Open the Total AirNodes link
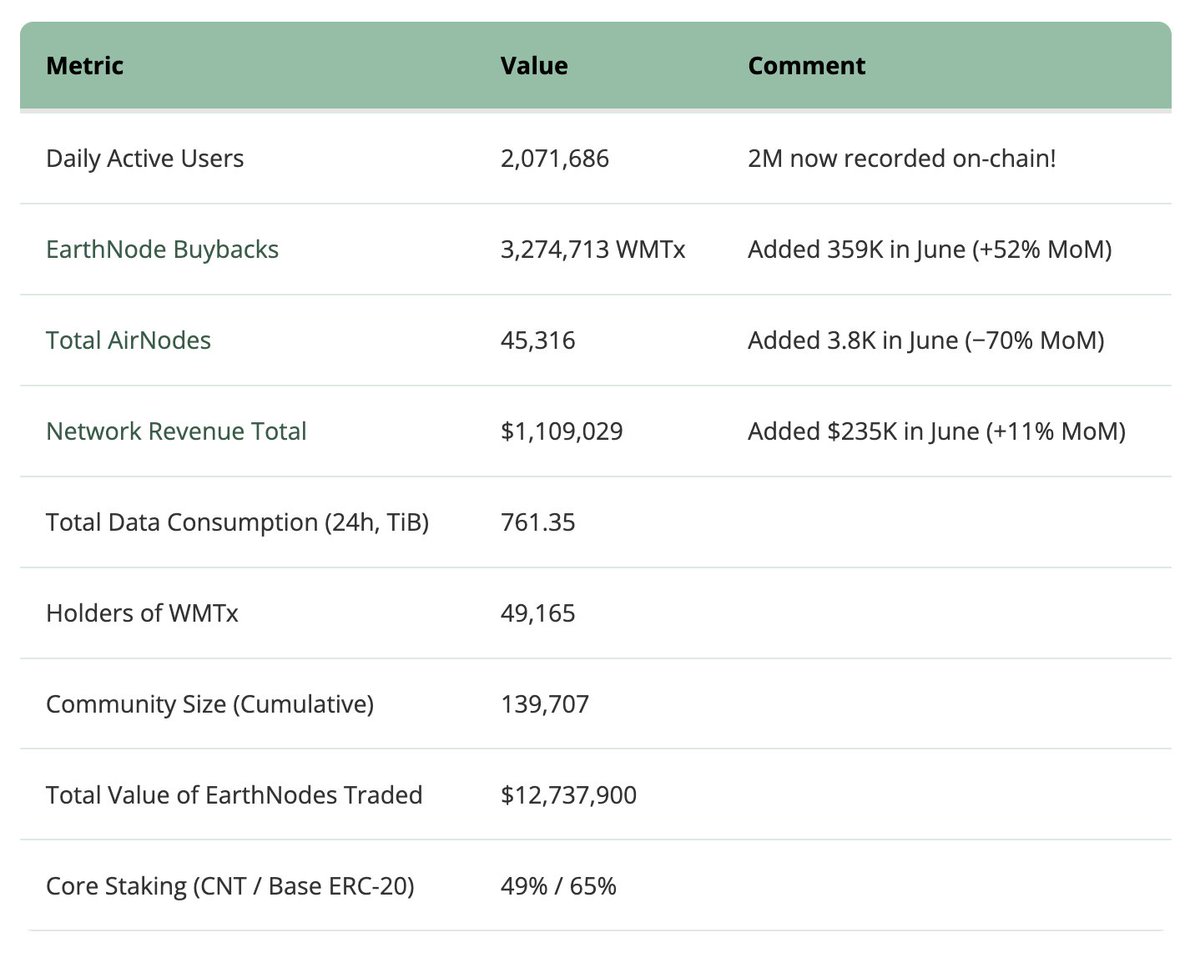Image resolution: width=1200 pixels, height=958 pixels. point(128,340)
